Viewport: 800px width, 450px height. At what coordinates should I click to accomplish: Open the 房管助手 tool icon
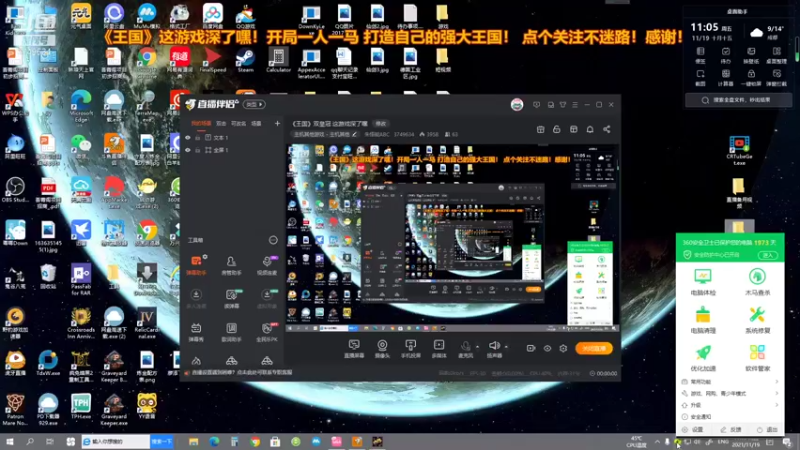click(x=231, y=265)
